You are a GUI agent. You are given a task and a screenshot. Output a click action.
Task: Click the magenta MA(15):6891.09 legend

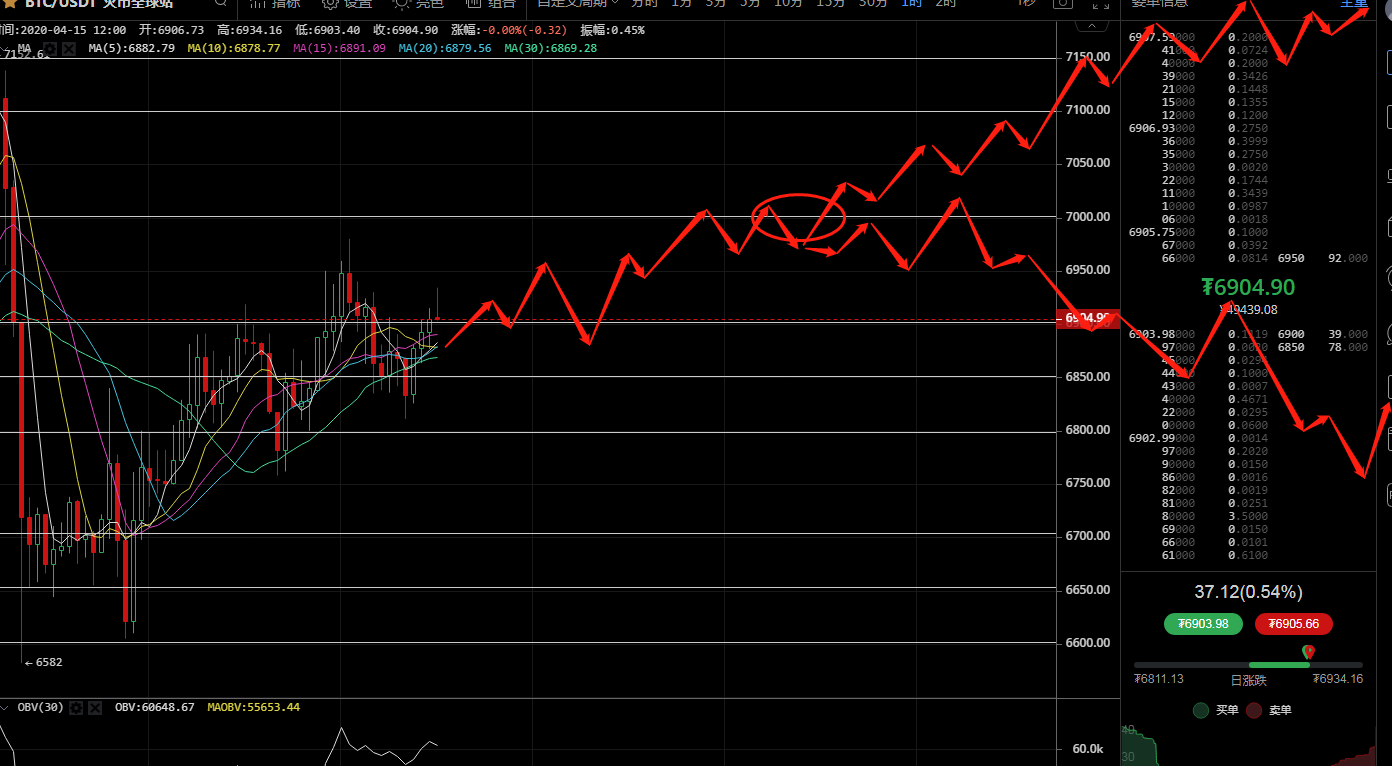click(x=339, y=48)
